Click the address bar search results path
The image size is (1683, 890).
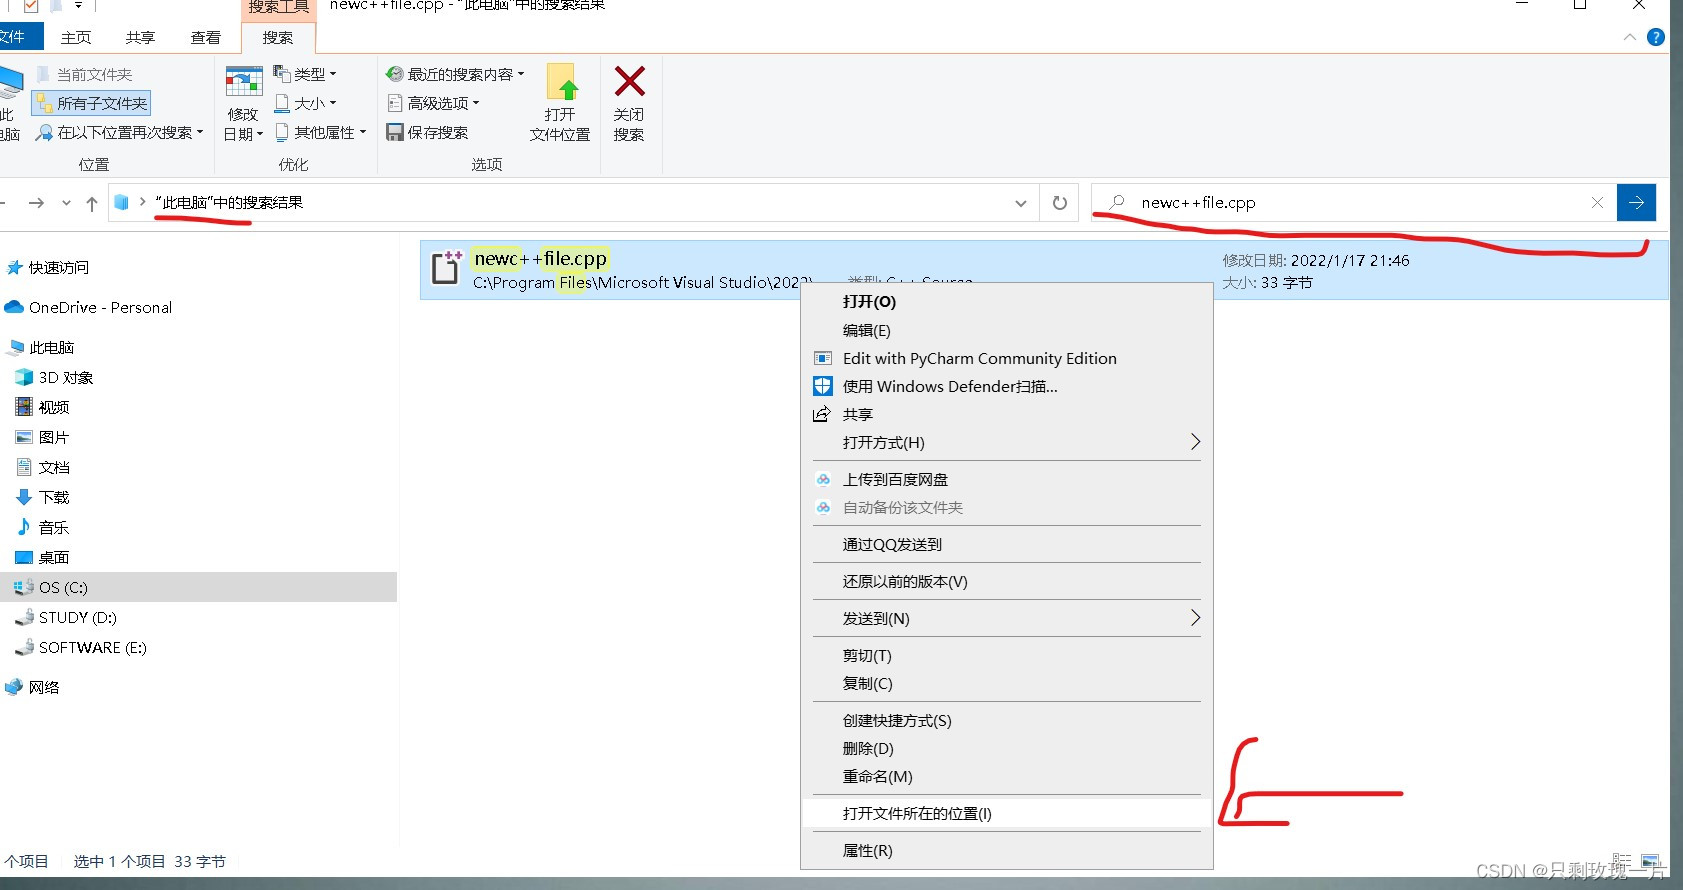coord(229,202)
